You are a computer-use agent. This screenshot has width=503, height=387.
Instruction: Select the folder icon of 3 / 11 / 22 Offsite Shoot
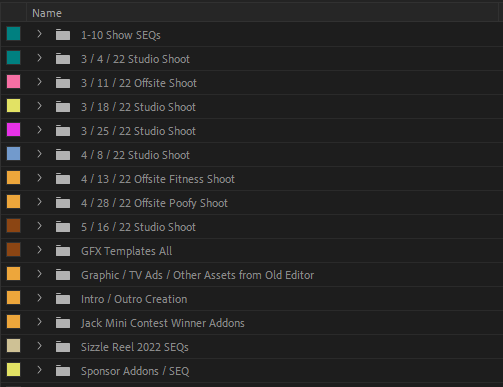pyautogui.click(x=63, y=83)
